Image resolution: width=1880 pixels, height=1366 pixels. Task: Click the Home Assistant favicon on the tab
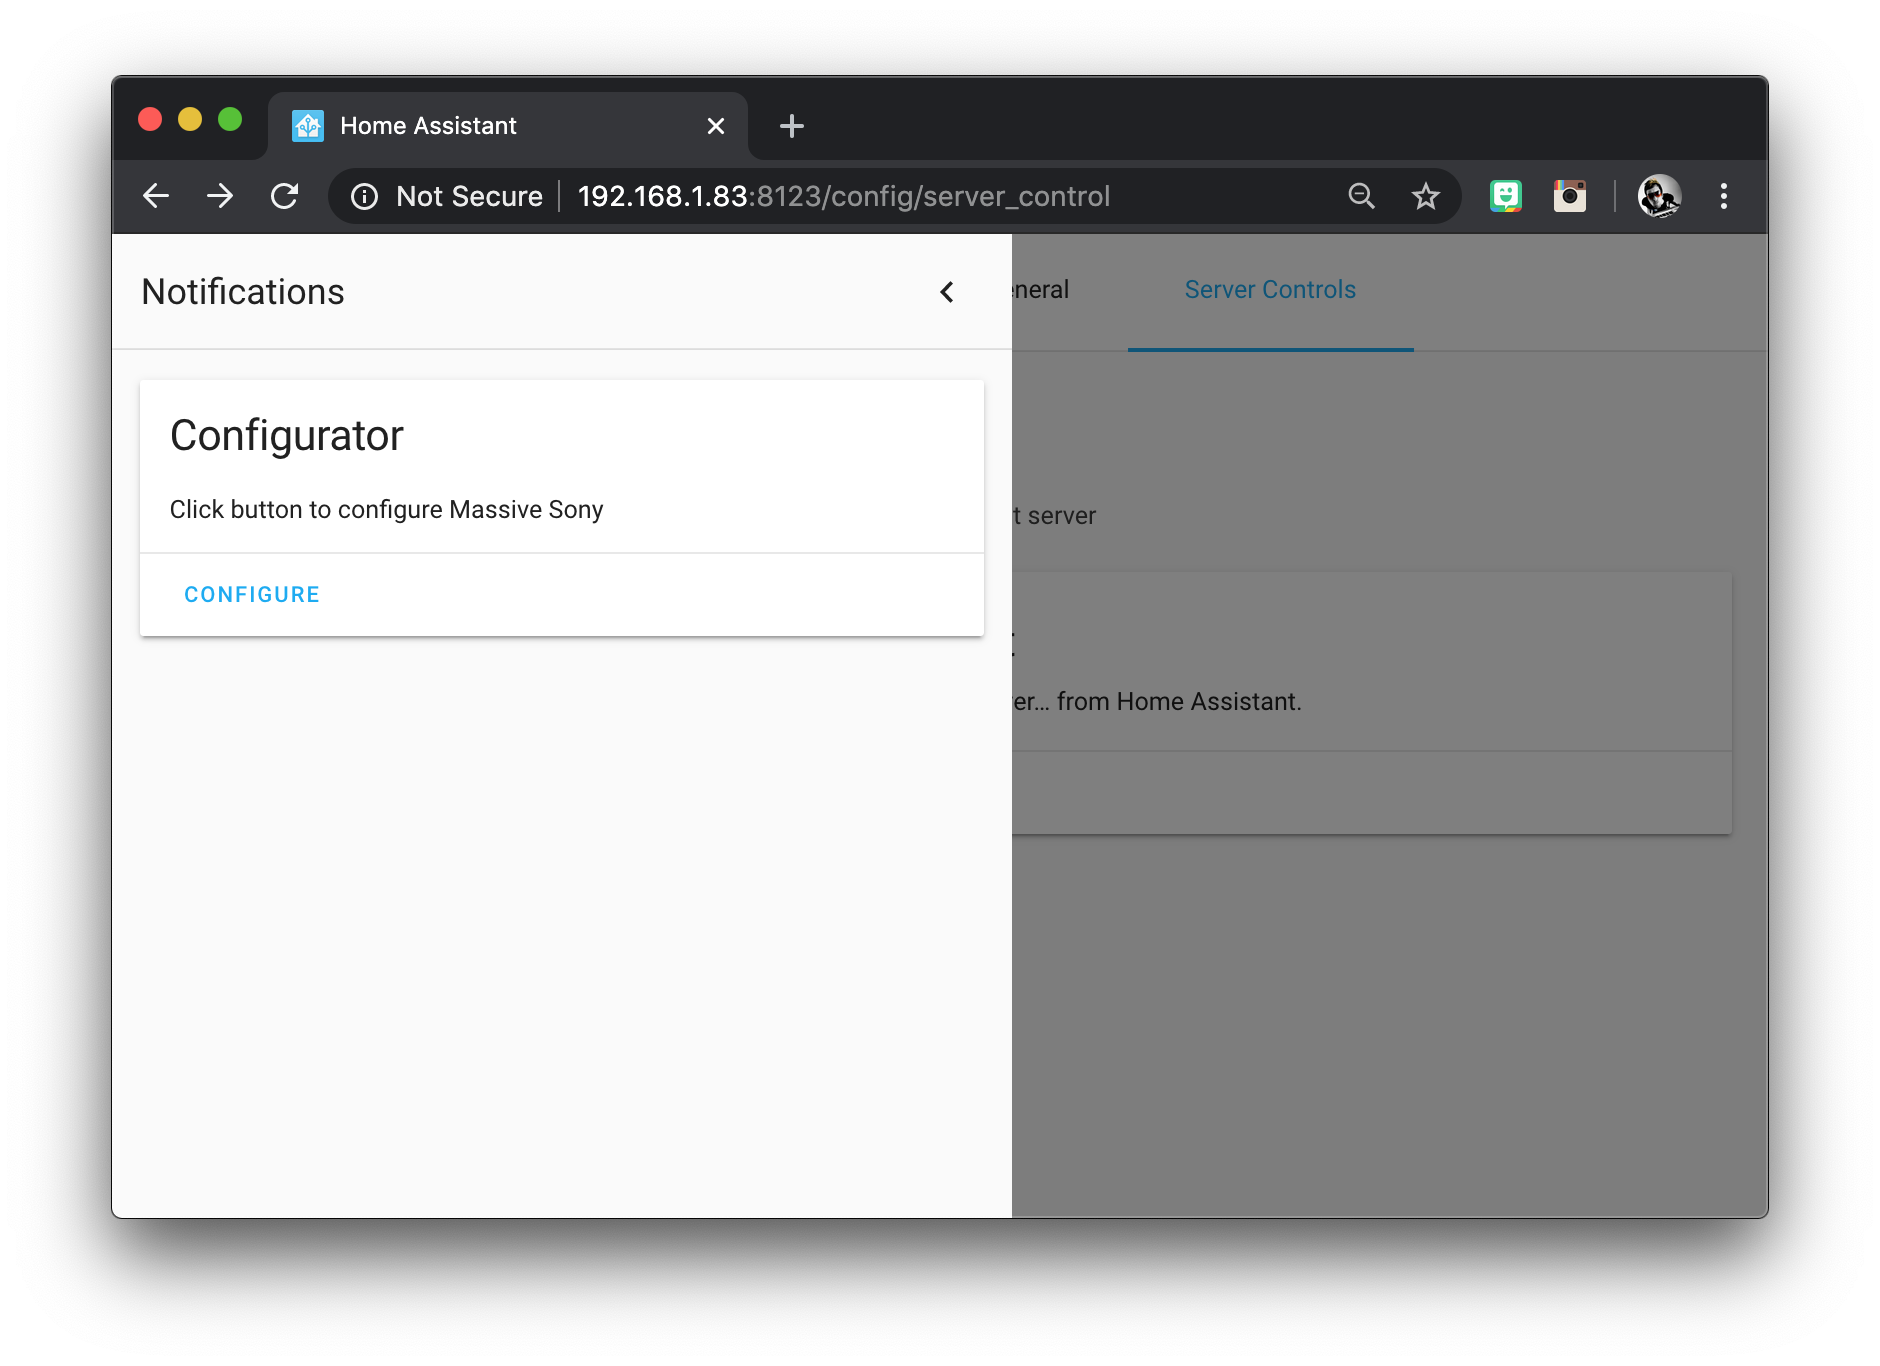tap(308, 125)
